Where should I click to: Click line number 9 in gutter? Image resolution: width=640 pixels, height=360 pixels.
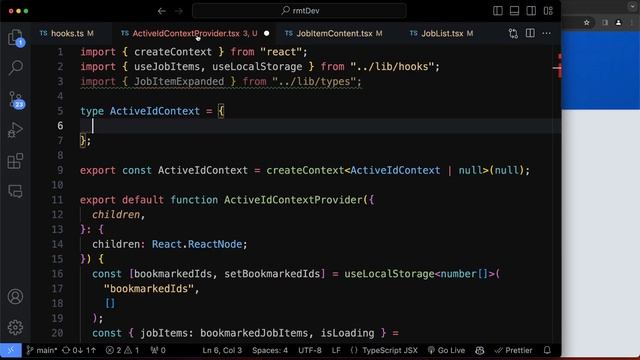60,170
